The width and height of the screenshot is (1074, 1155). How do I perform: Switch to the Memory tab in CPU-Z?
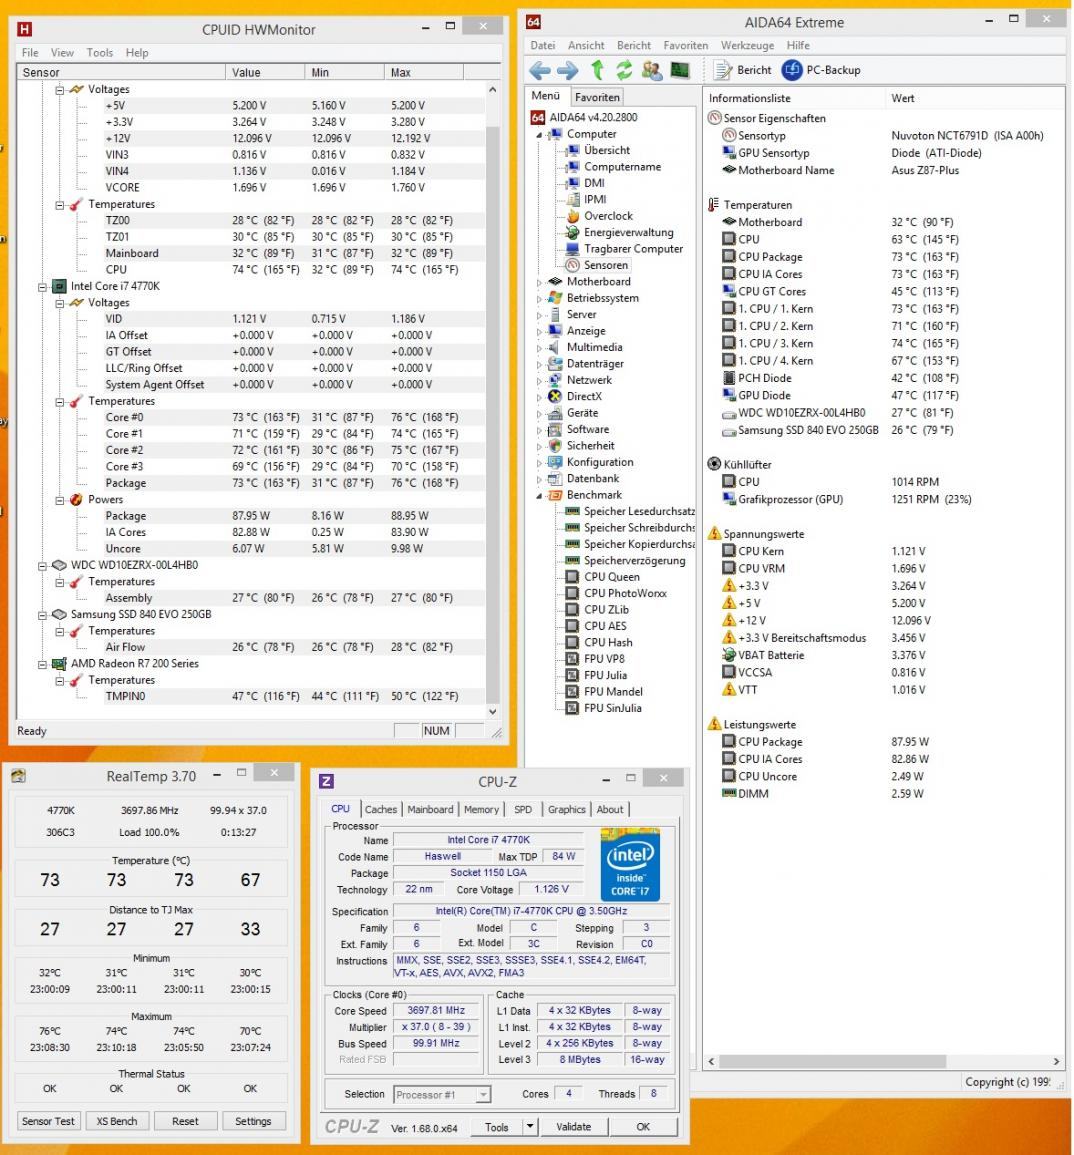481,810
